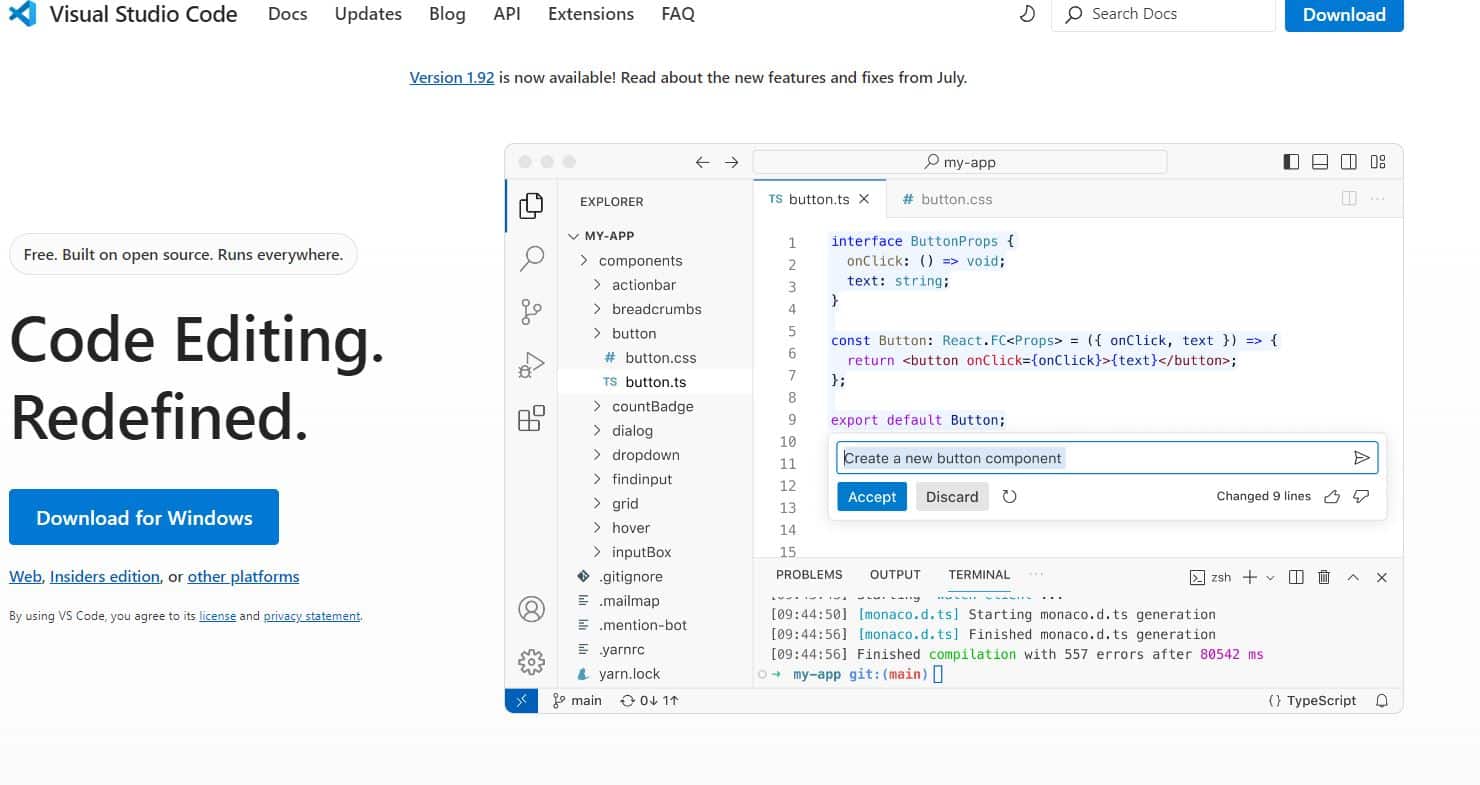Screen dimensions: 1480x785
Task: Click the thumbs up feedback icon
Action: pyautogui.click(x=1331, y=497)
